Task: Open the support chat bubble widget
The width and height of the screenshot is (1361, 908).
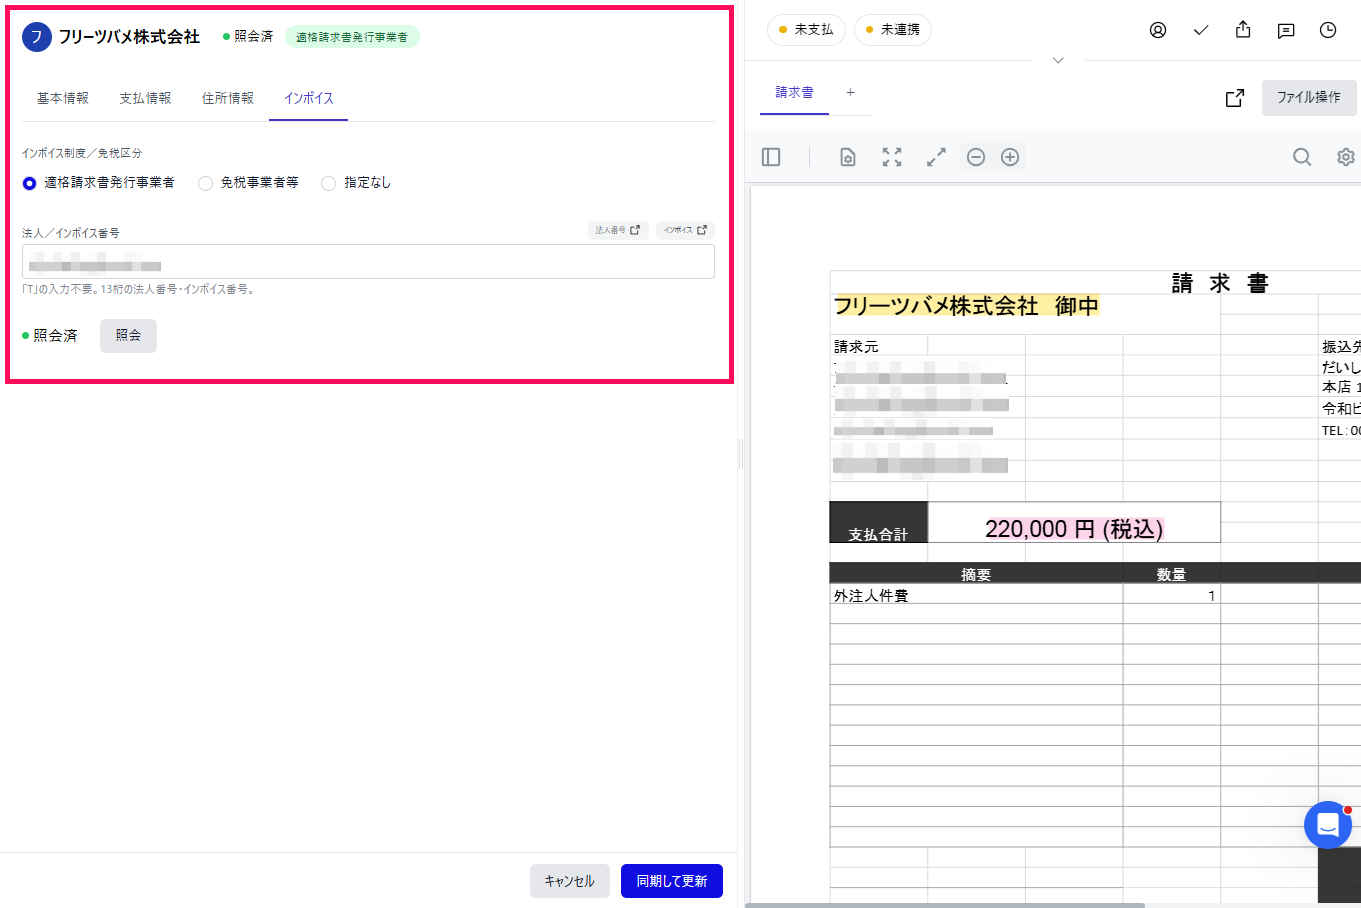Action: (x=1328, y=825)
